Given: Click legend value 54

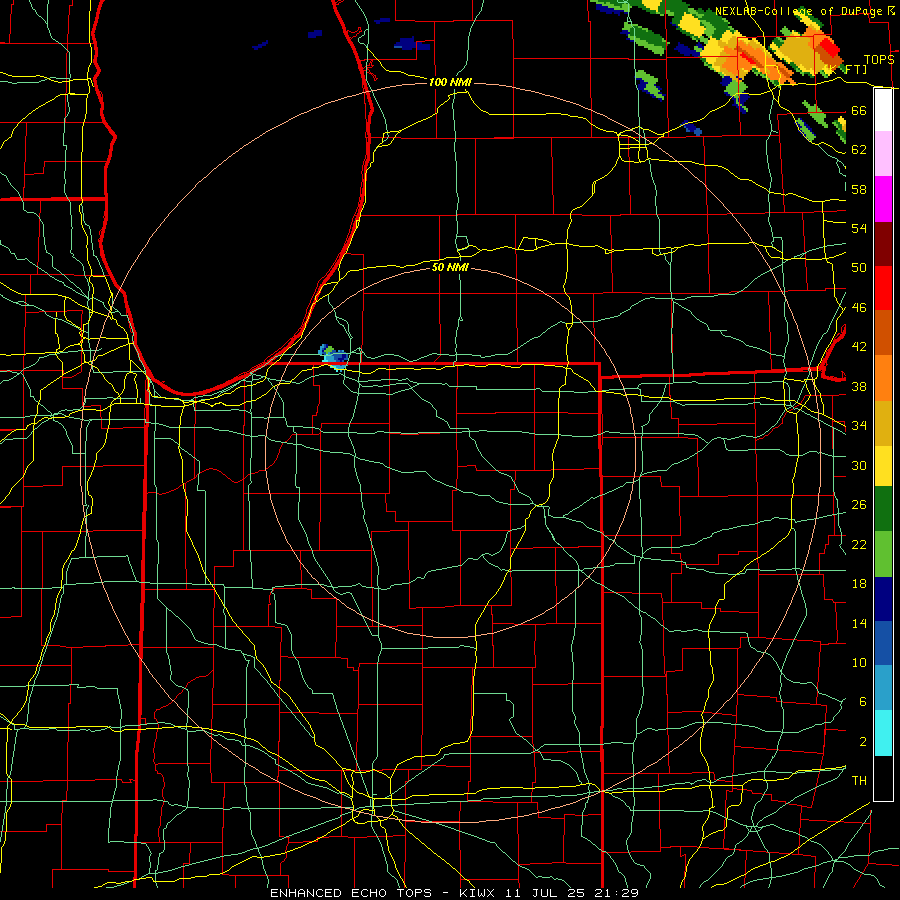Looking at the screenshot, I should click(x=859, y=228).
